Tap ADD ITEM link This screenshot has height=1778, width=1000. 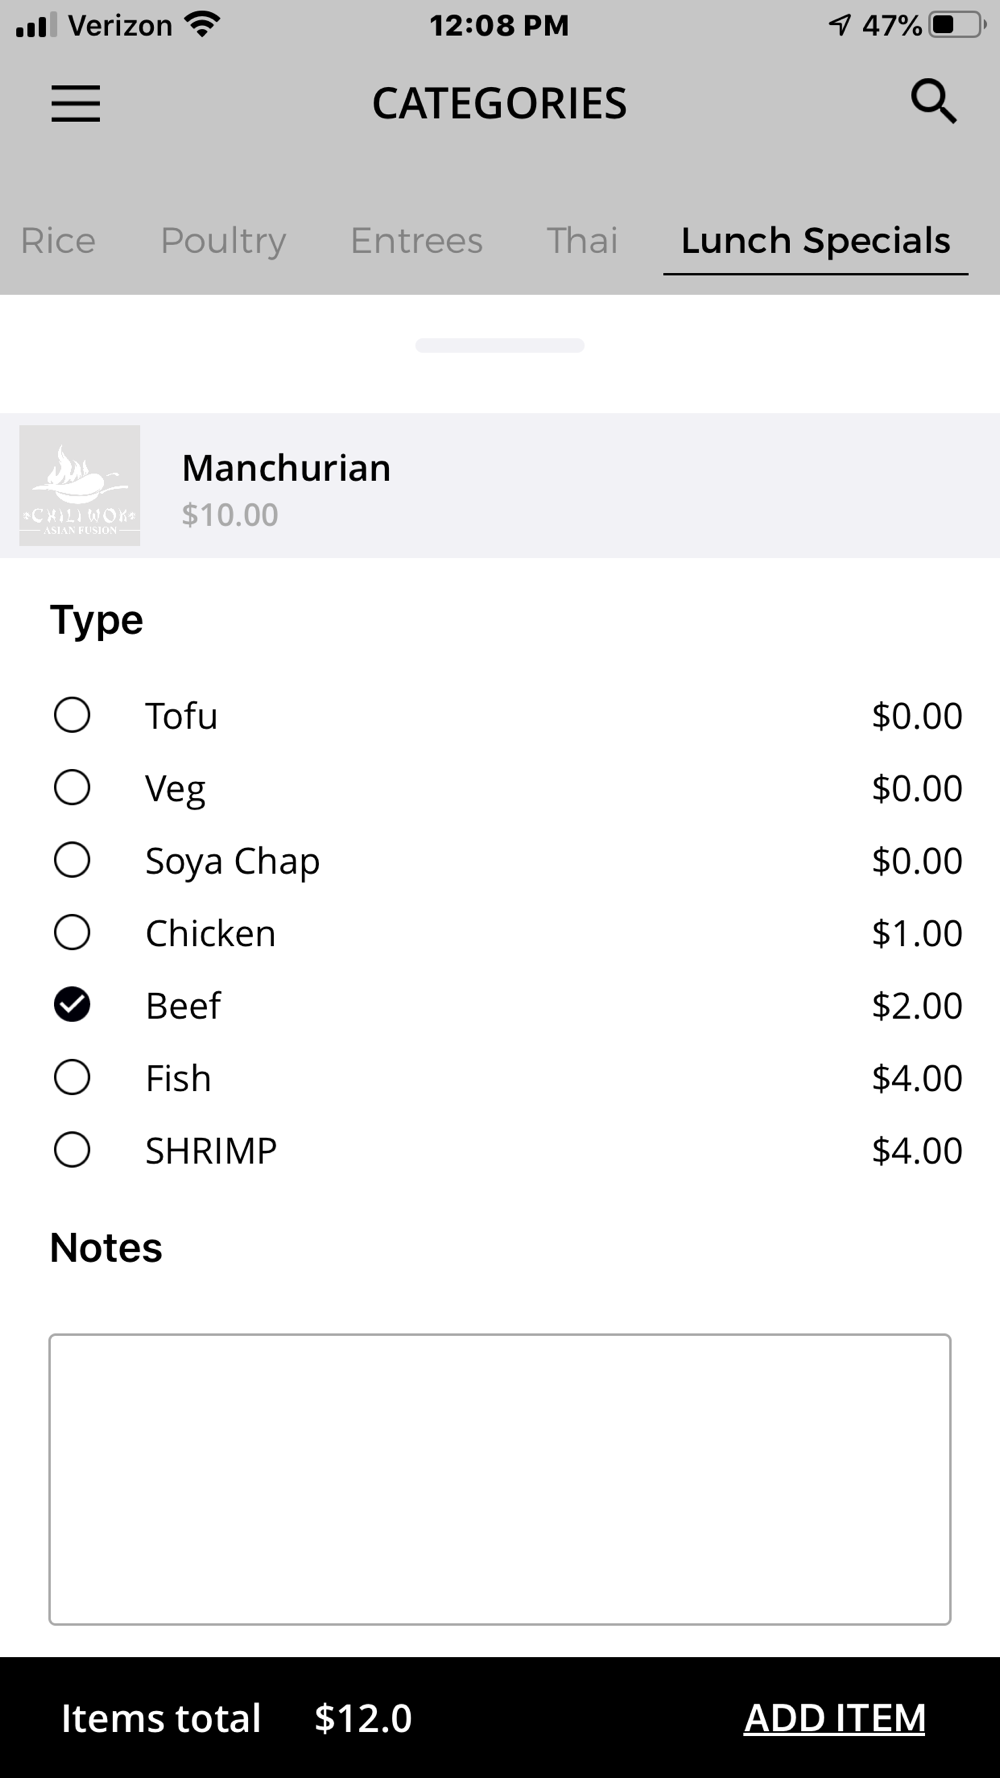coord(835,1718)
